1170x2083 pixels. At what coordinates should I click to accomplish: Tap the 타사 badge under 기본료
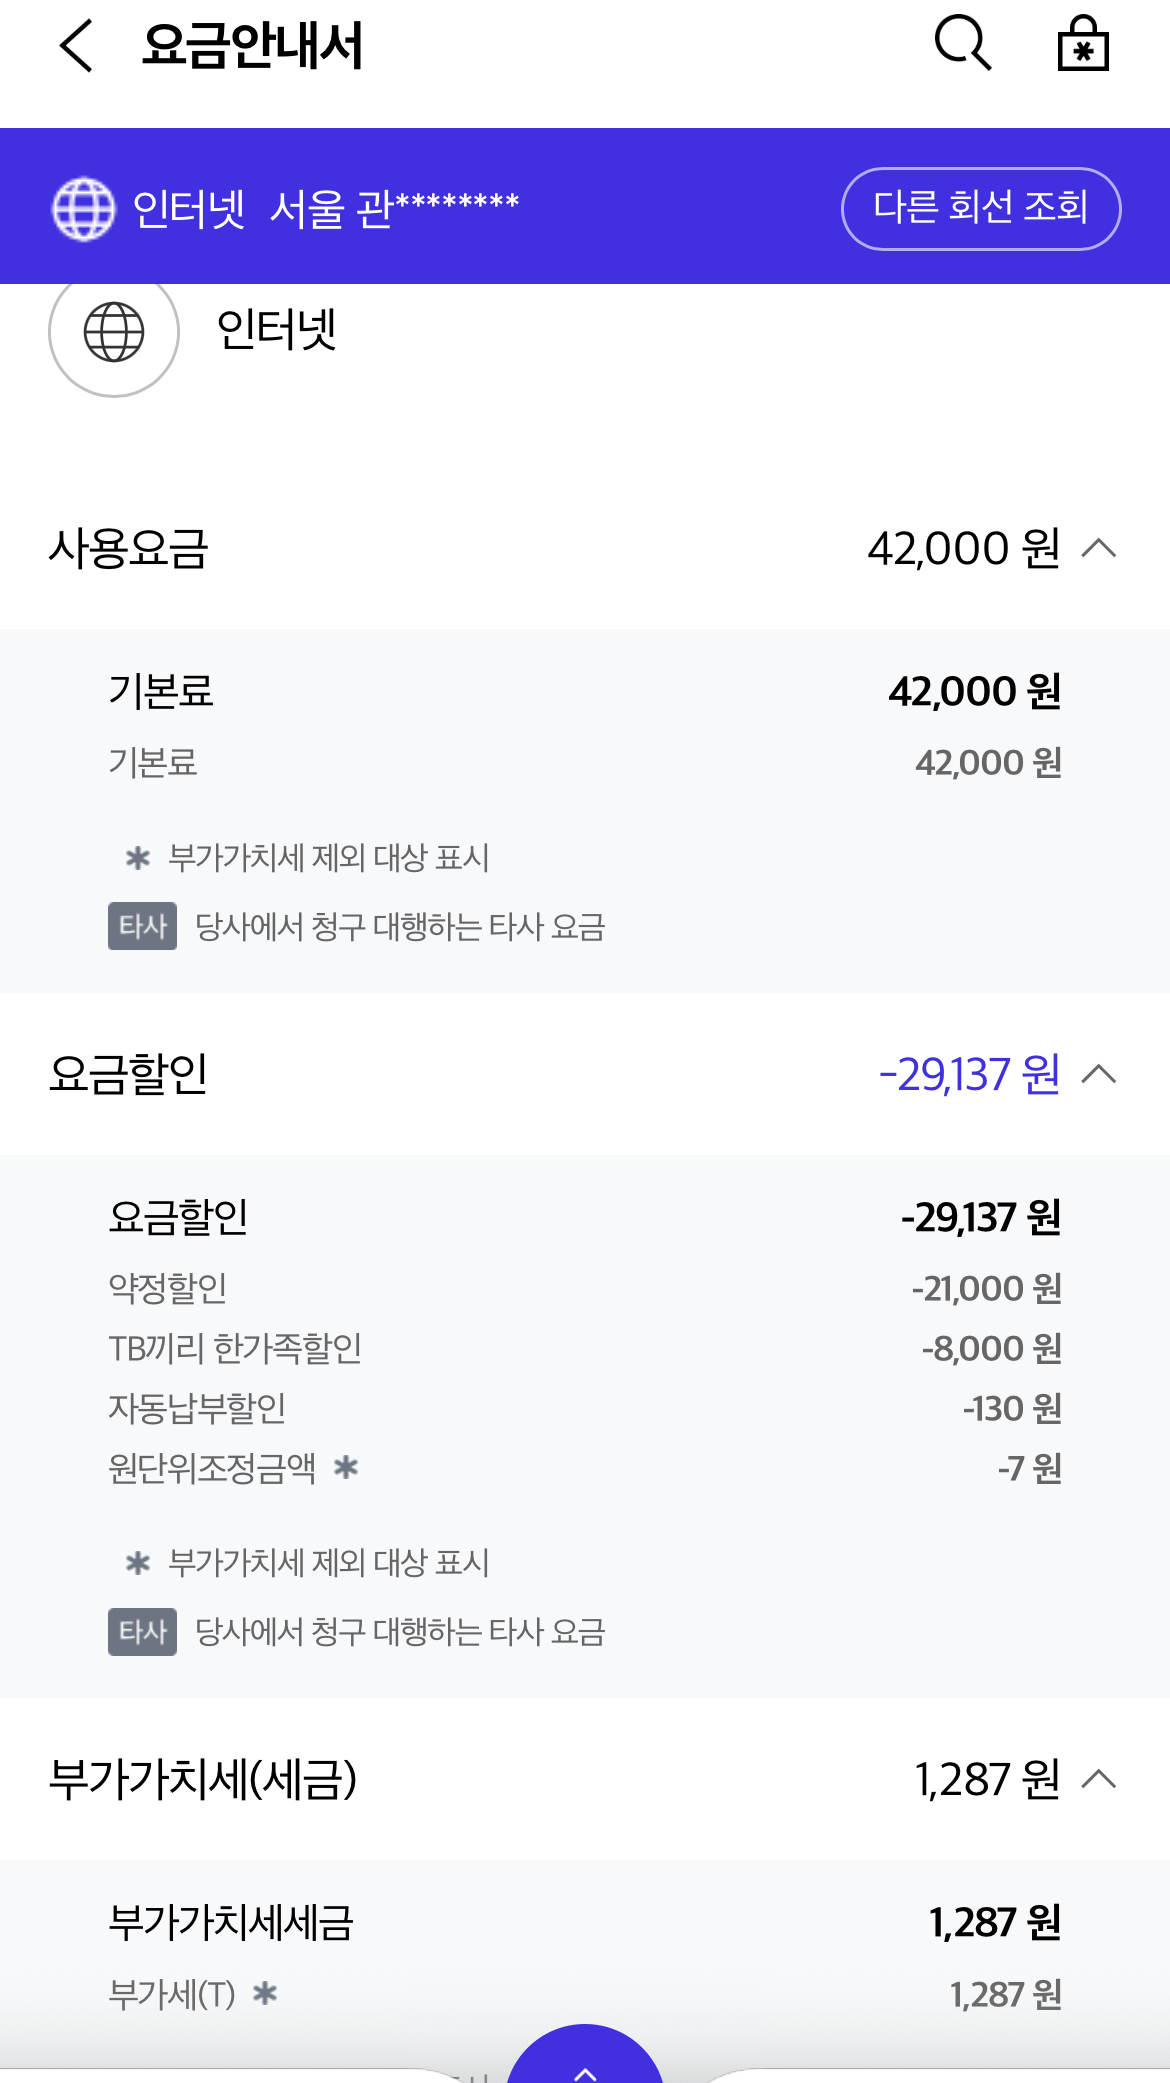(x=142, y=926)
